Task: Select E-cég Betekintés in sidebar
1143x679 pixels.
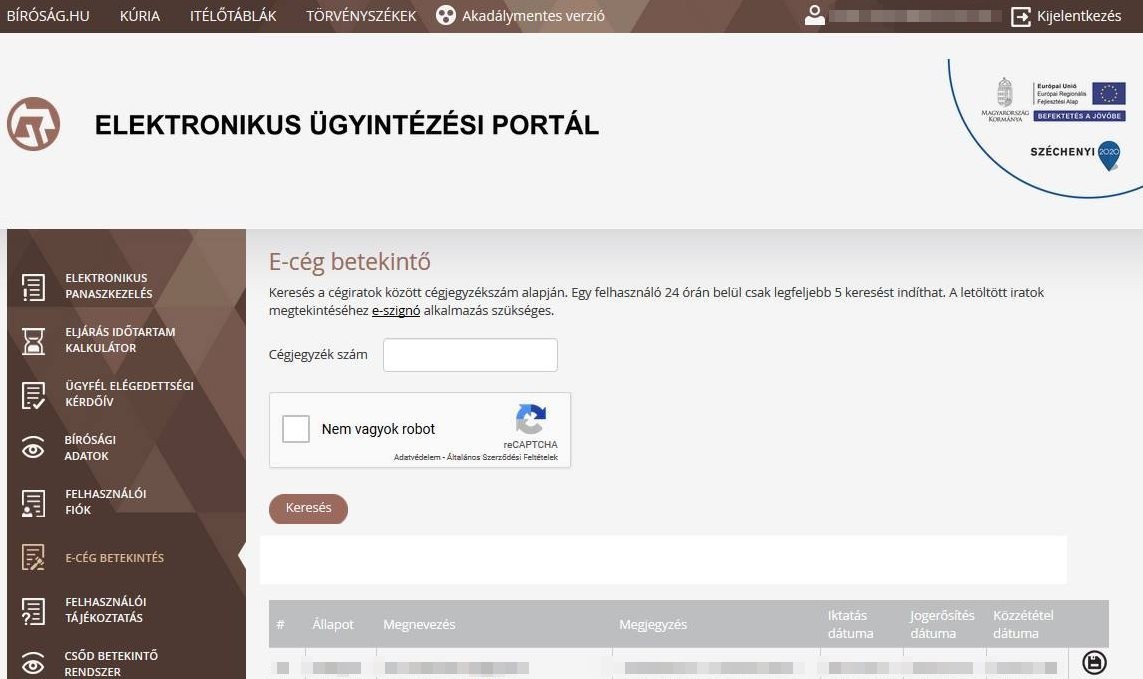Action: point(114,558)
